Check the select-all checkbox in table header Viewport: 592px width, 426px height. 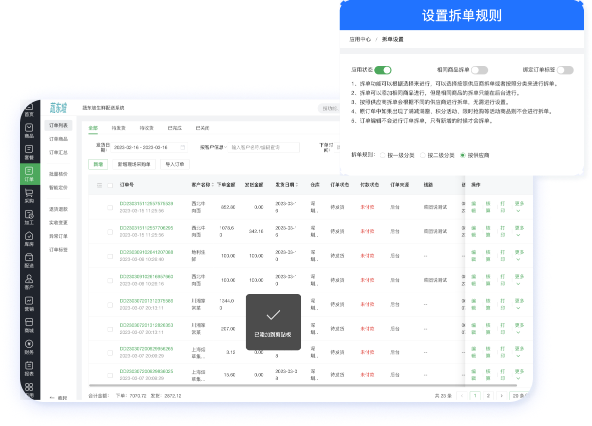(x=110, y=185)
